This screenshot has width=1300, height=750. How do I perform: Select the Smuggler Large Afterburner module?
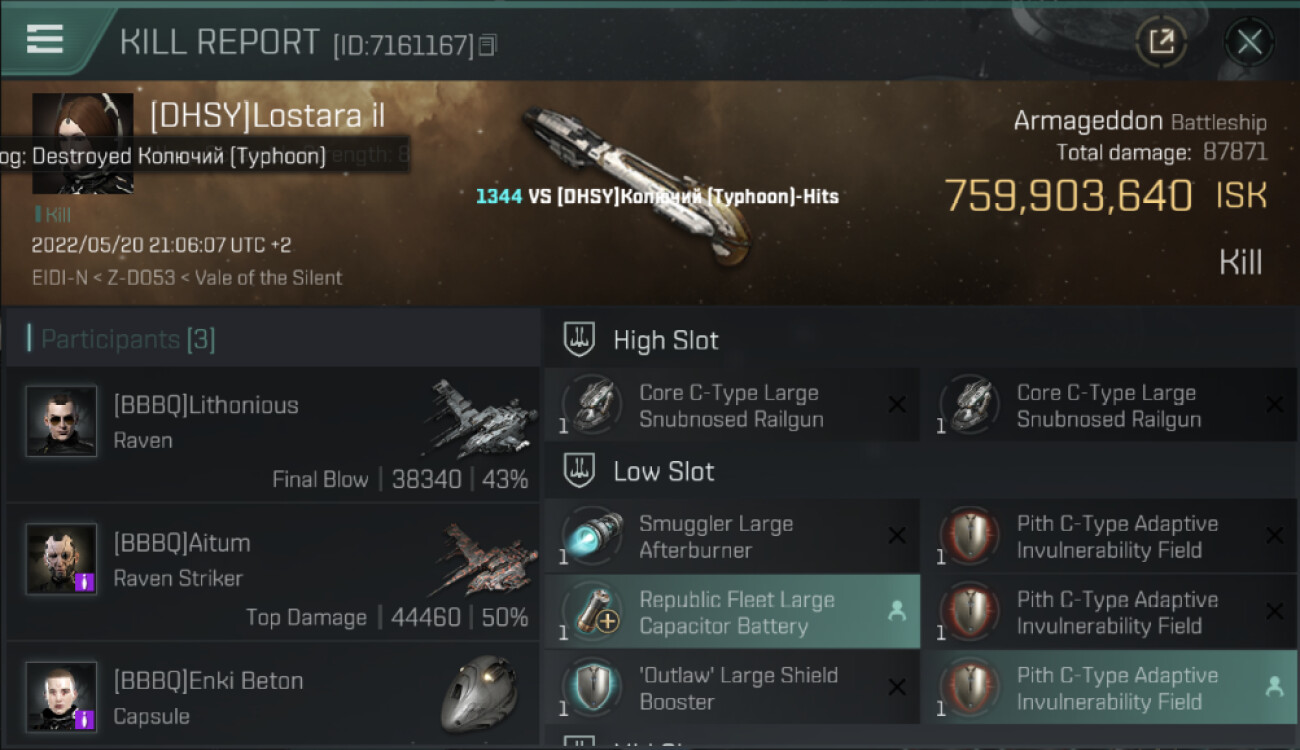(x=732, y=537)
